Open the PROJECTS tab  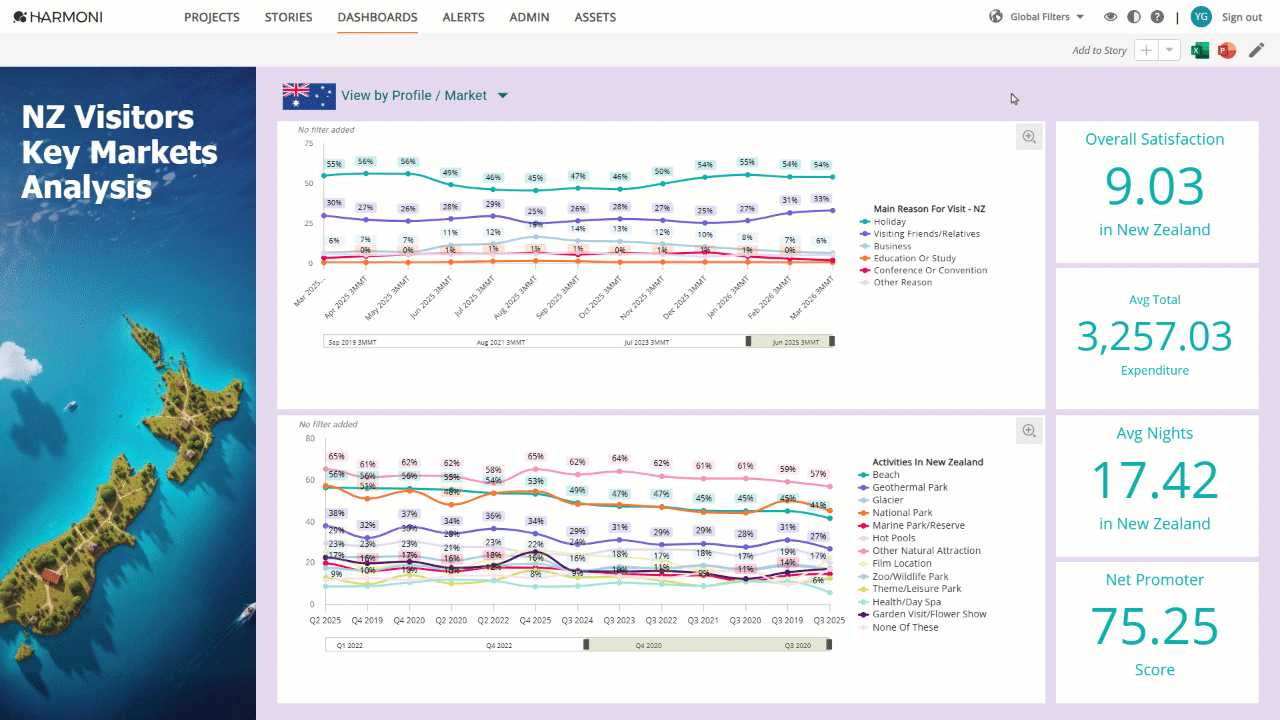tap(212, 17)
